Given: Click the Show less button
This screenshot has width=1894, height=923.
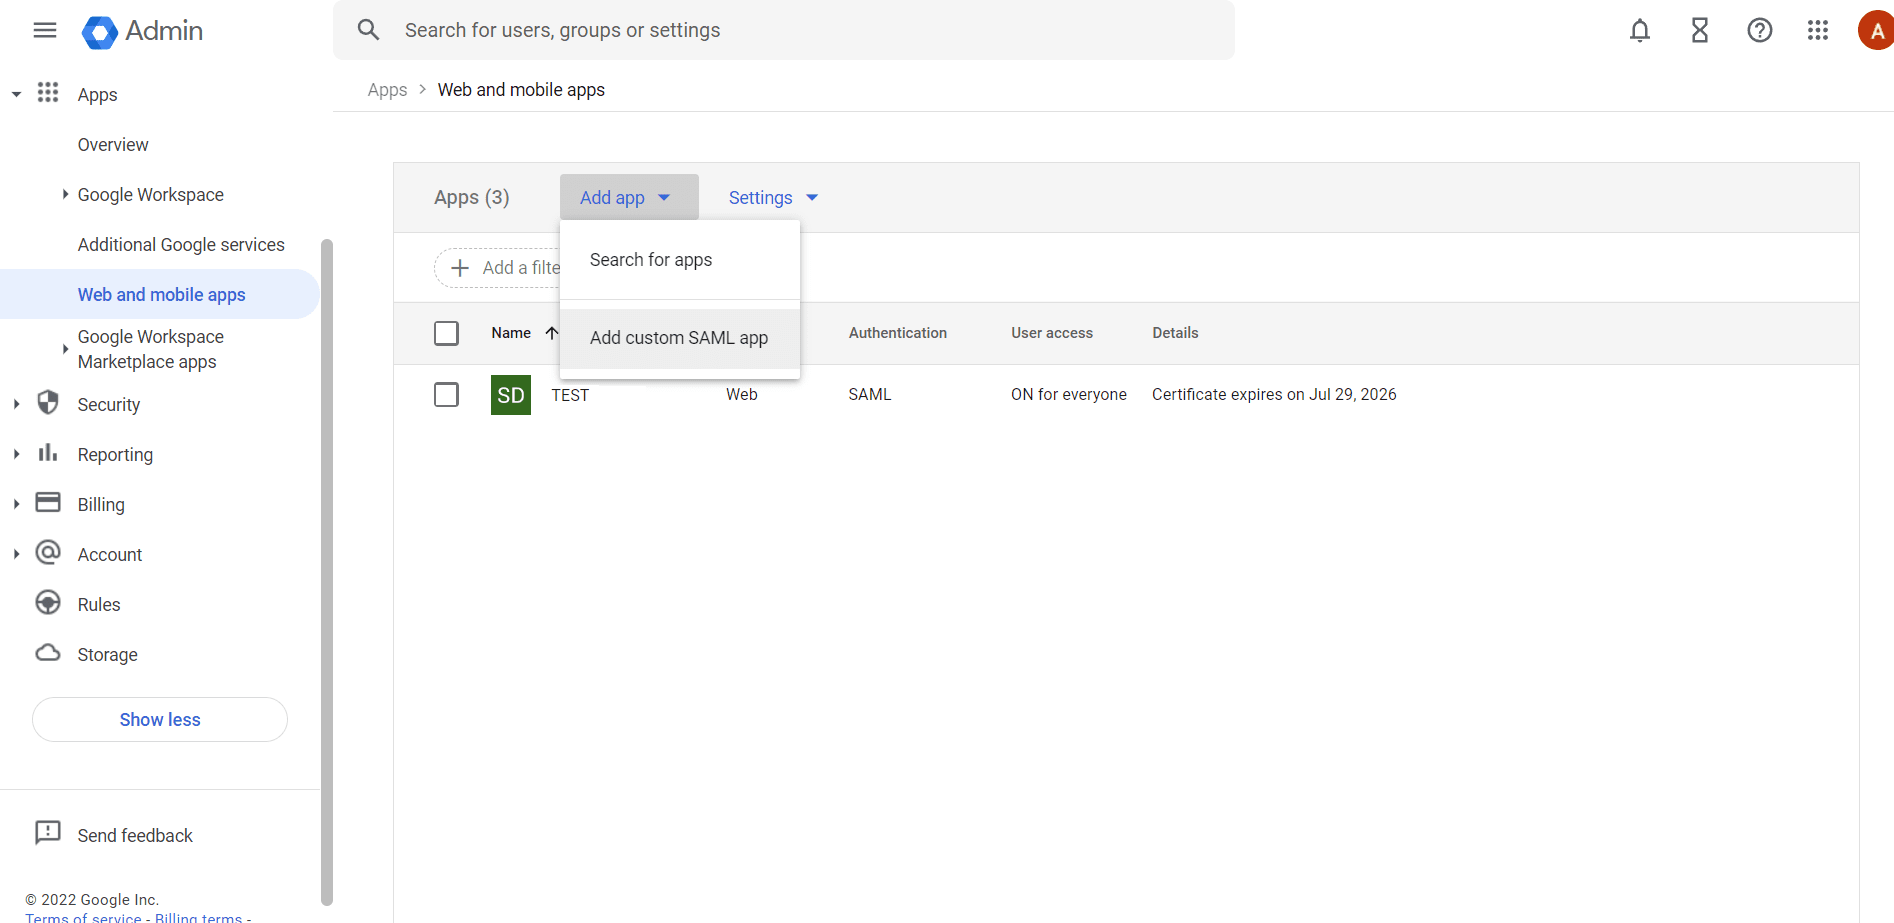Looking at the screenshot, I should click(160, 720).
